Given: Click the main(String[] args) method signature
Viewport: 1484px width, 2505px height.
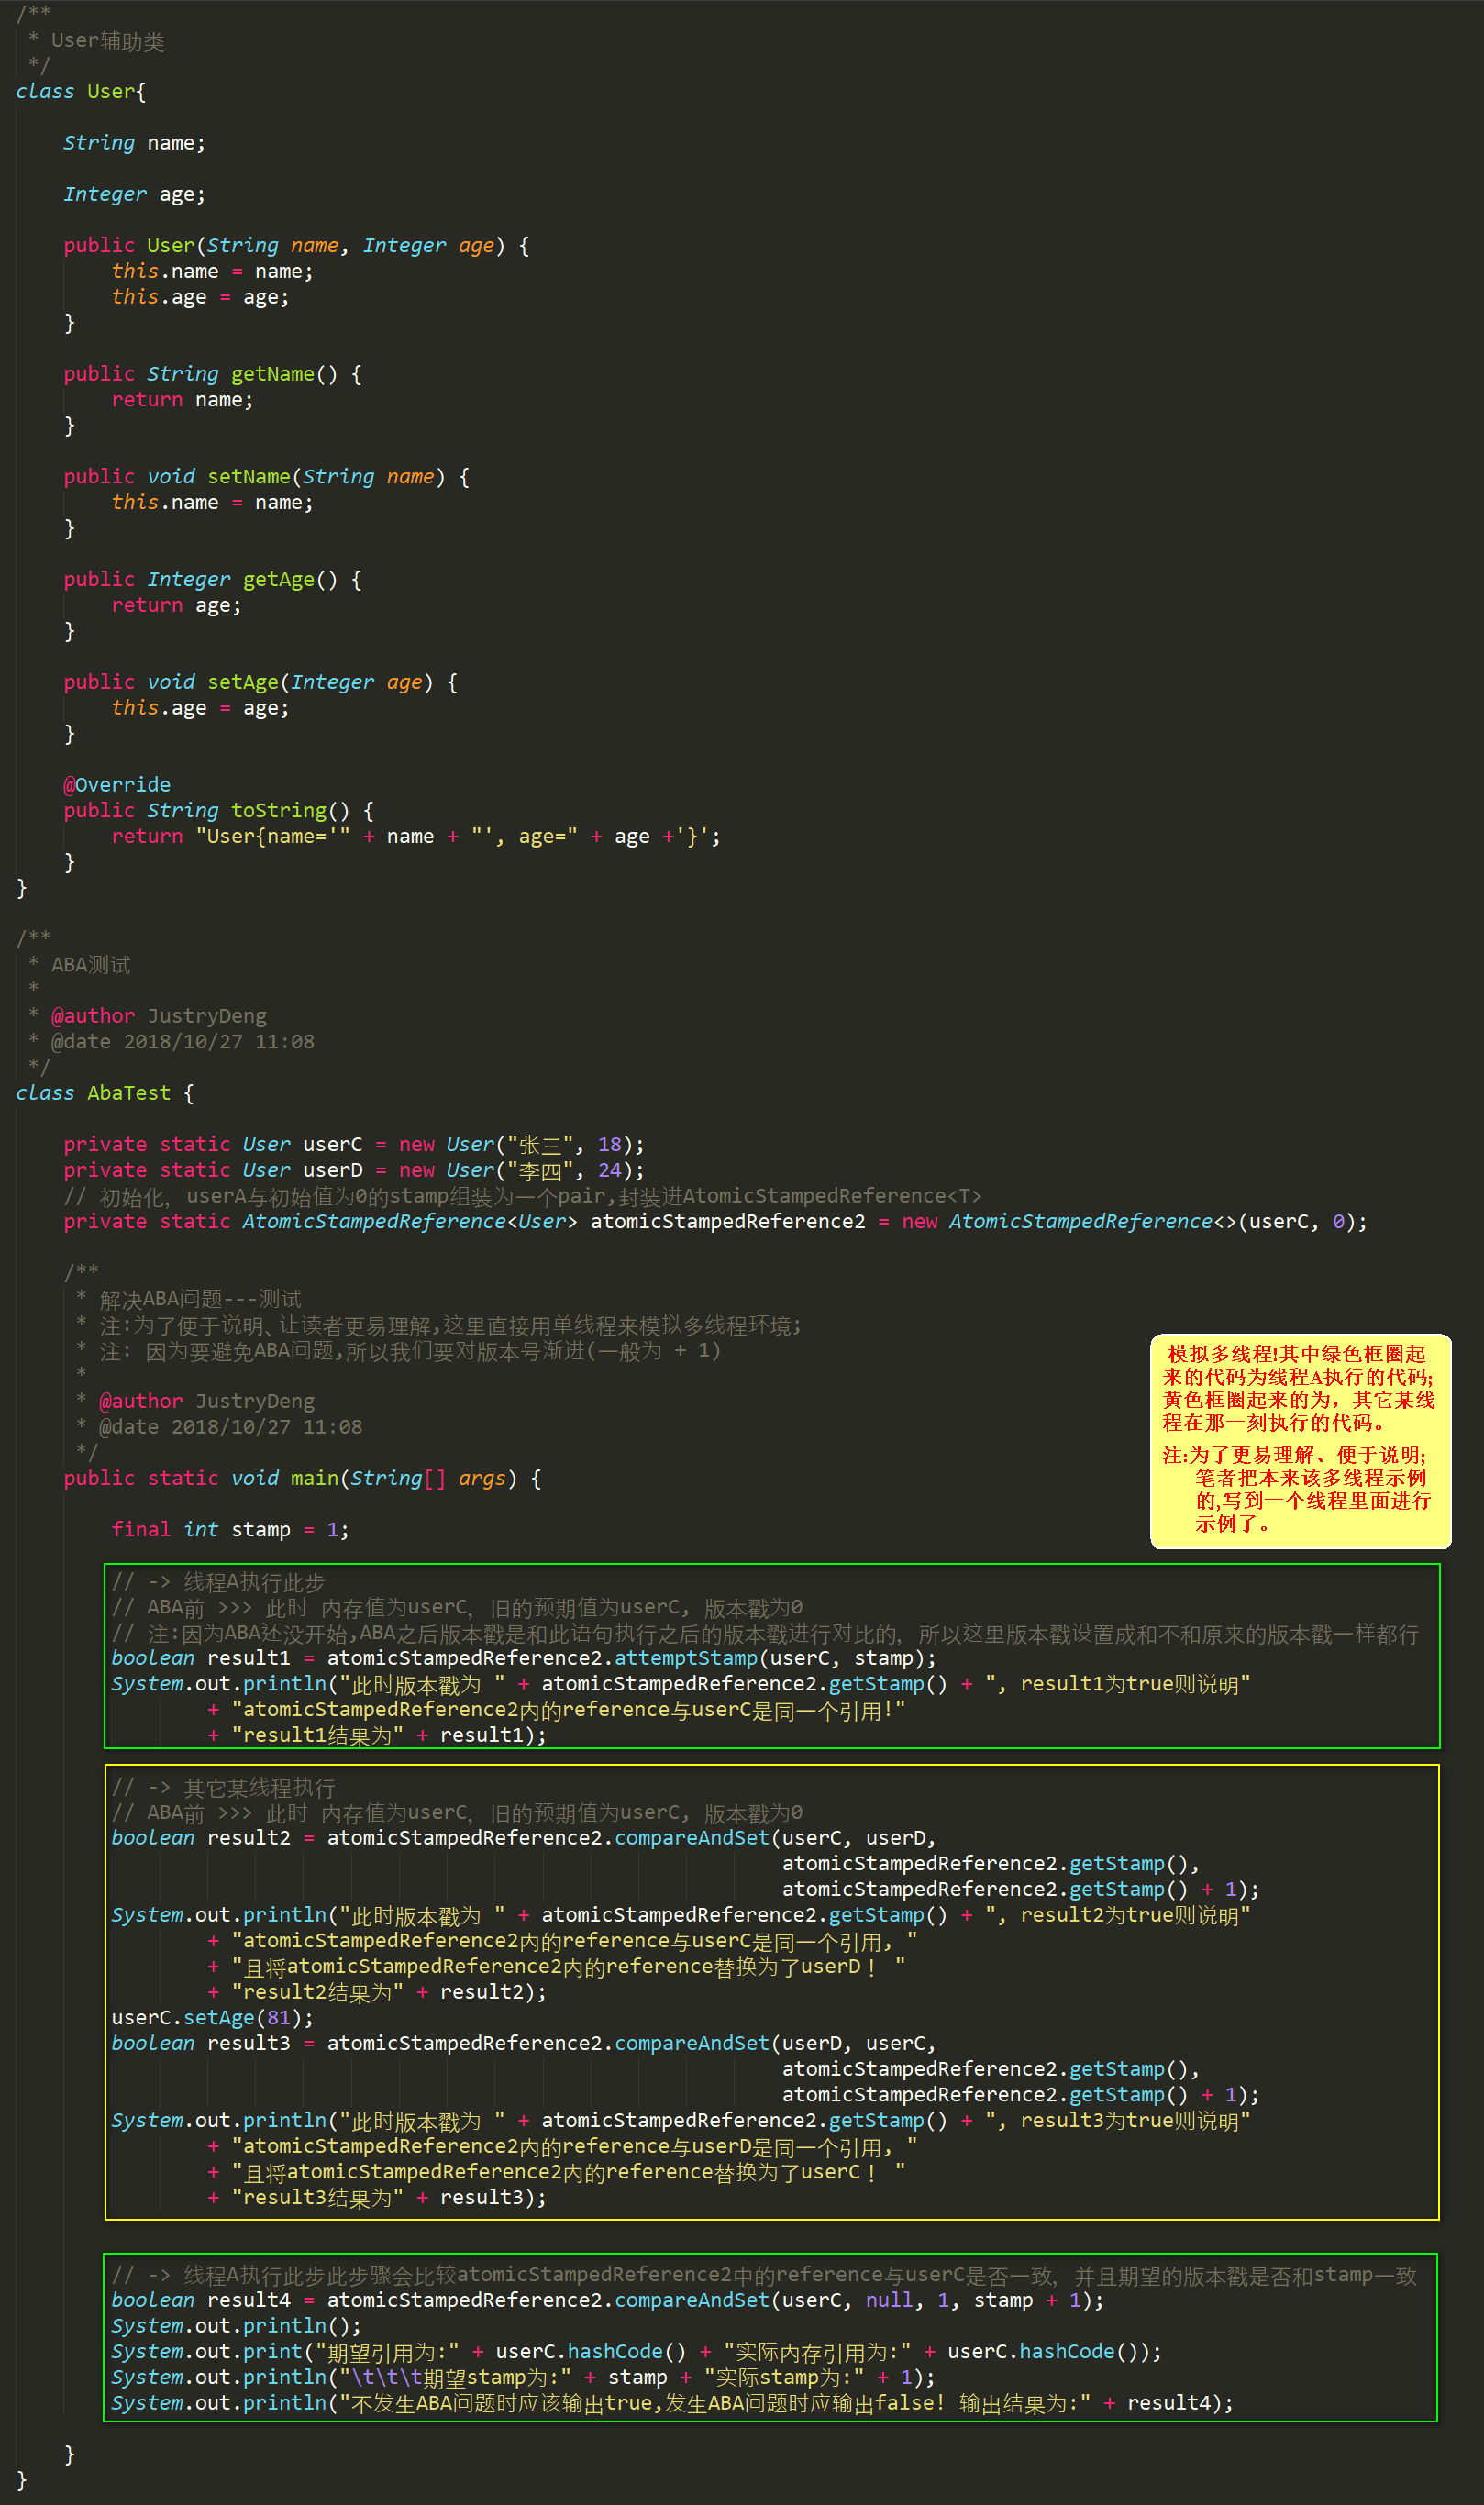Looking at the screenshot, I should [302, 1478].
